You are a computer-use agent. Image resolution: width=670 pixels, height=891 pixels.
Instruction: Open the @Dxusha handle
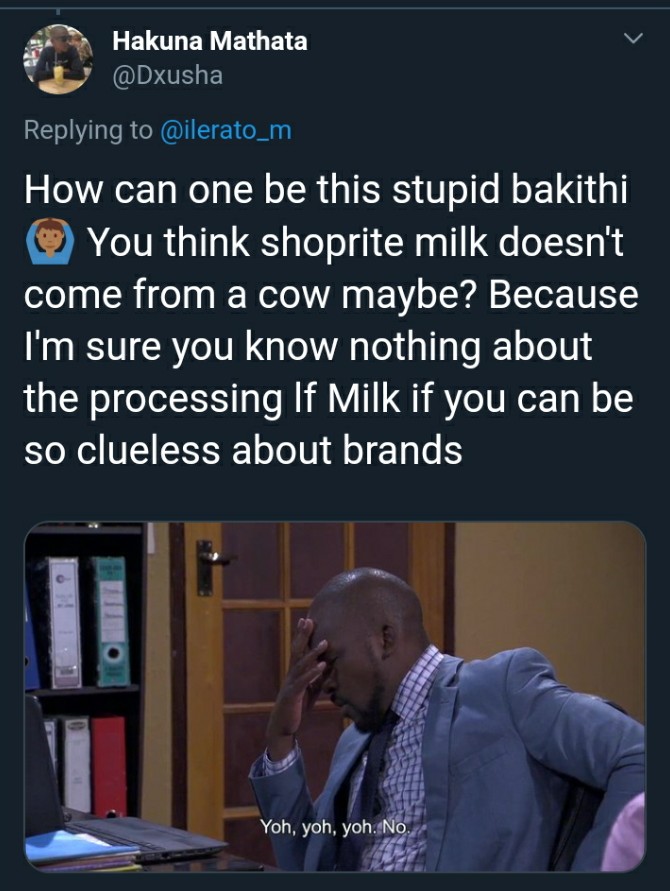168,76
